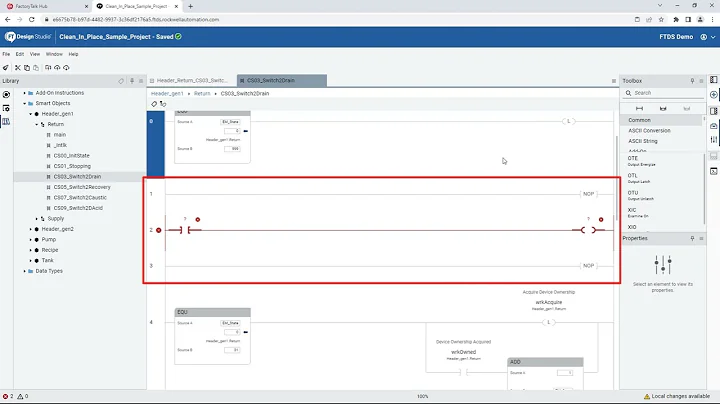Click the cloud upload icon
Image resolution: width=720 pixels, height=404 pixels.
tap(57, 67)
